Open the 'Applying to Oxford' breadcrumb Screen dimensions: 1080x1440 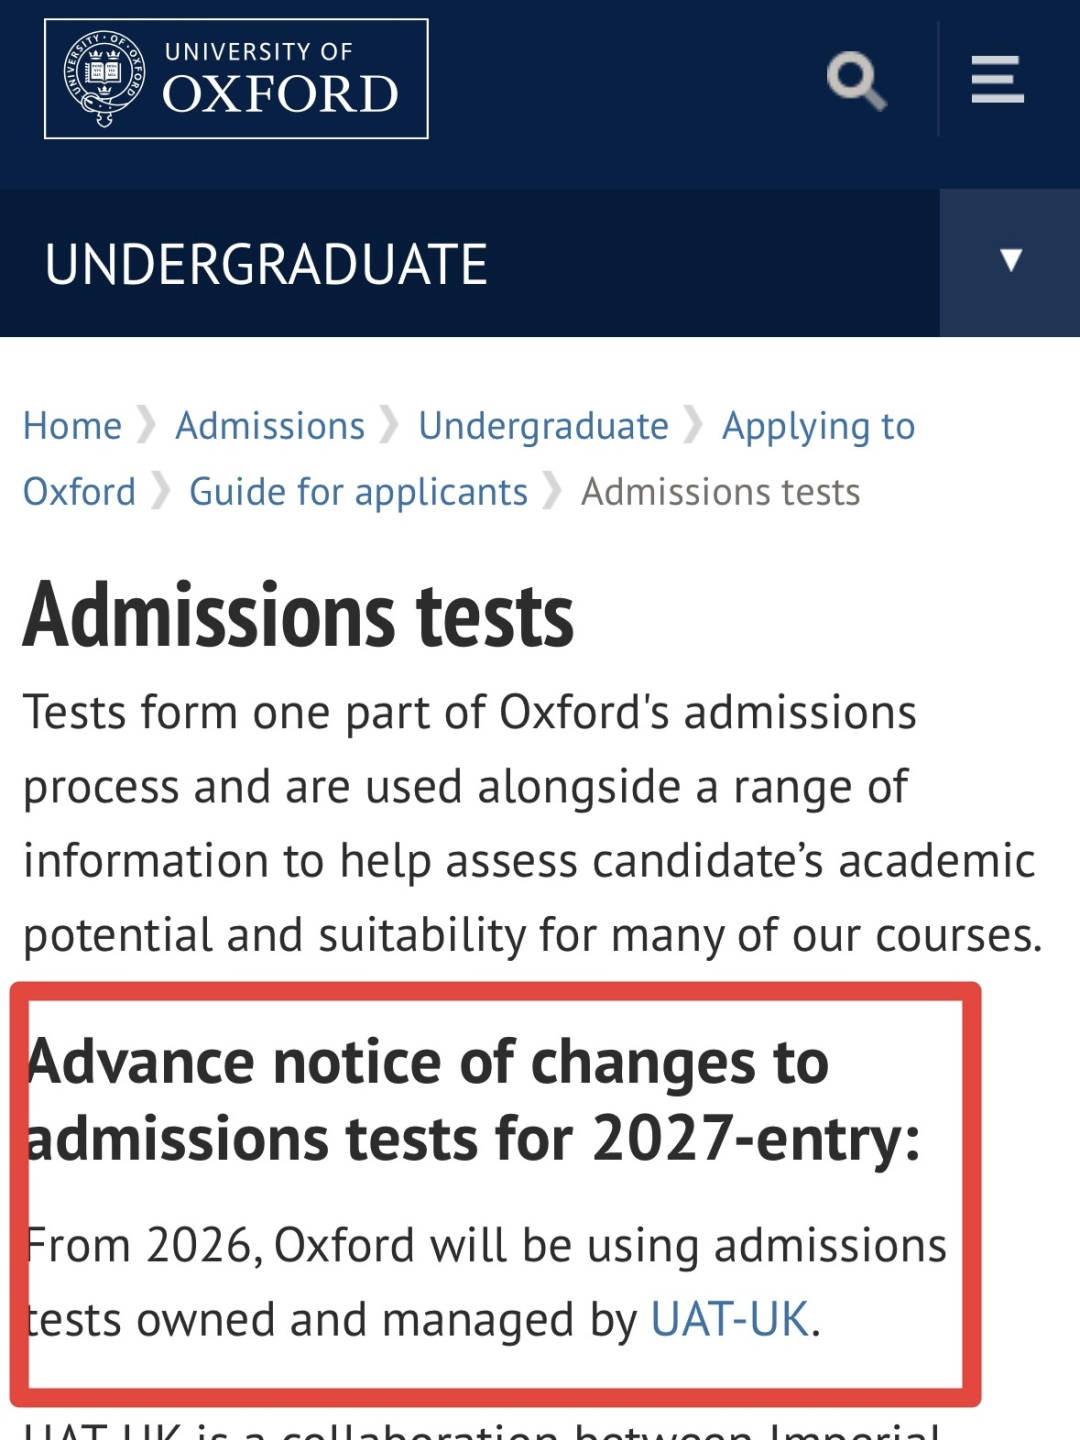[x=818, y=426]
